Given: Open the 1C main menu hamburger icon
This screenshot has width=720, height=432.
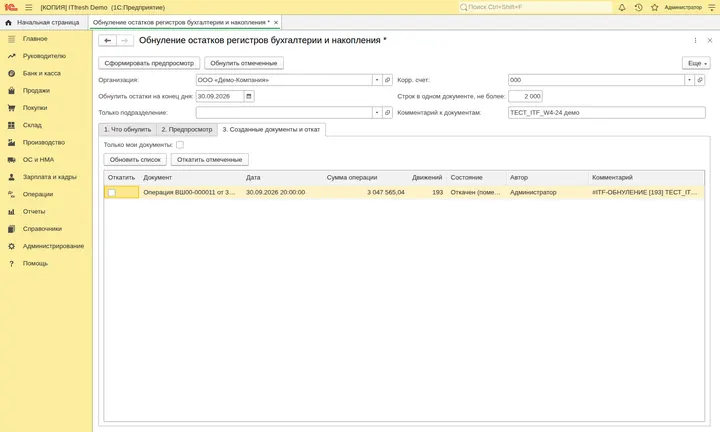Looking at the screenshot, I should pos(28,7).
